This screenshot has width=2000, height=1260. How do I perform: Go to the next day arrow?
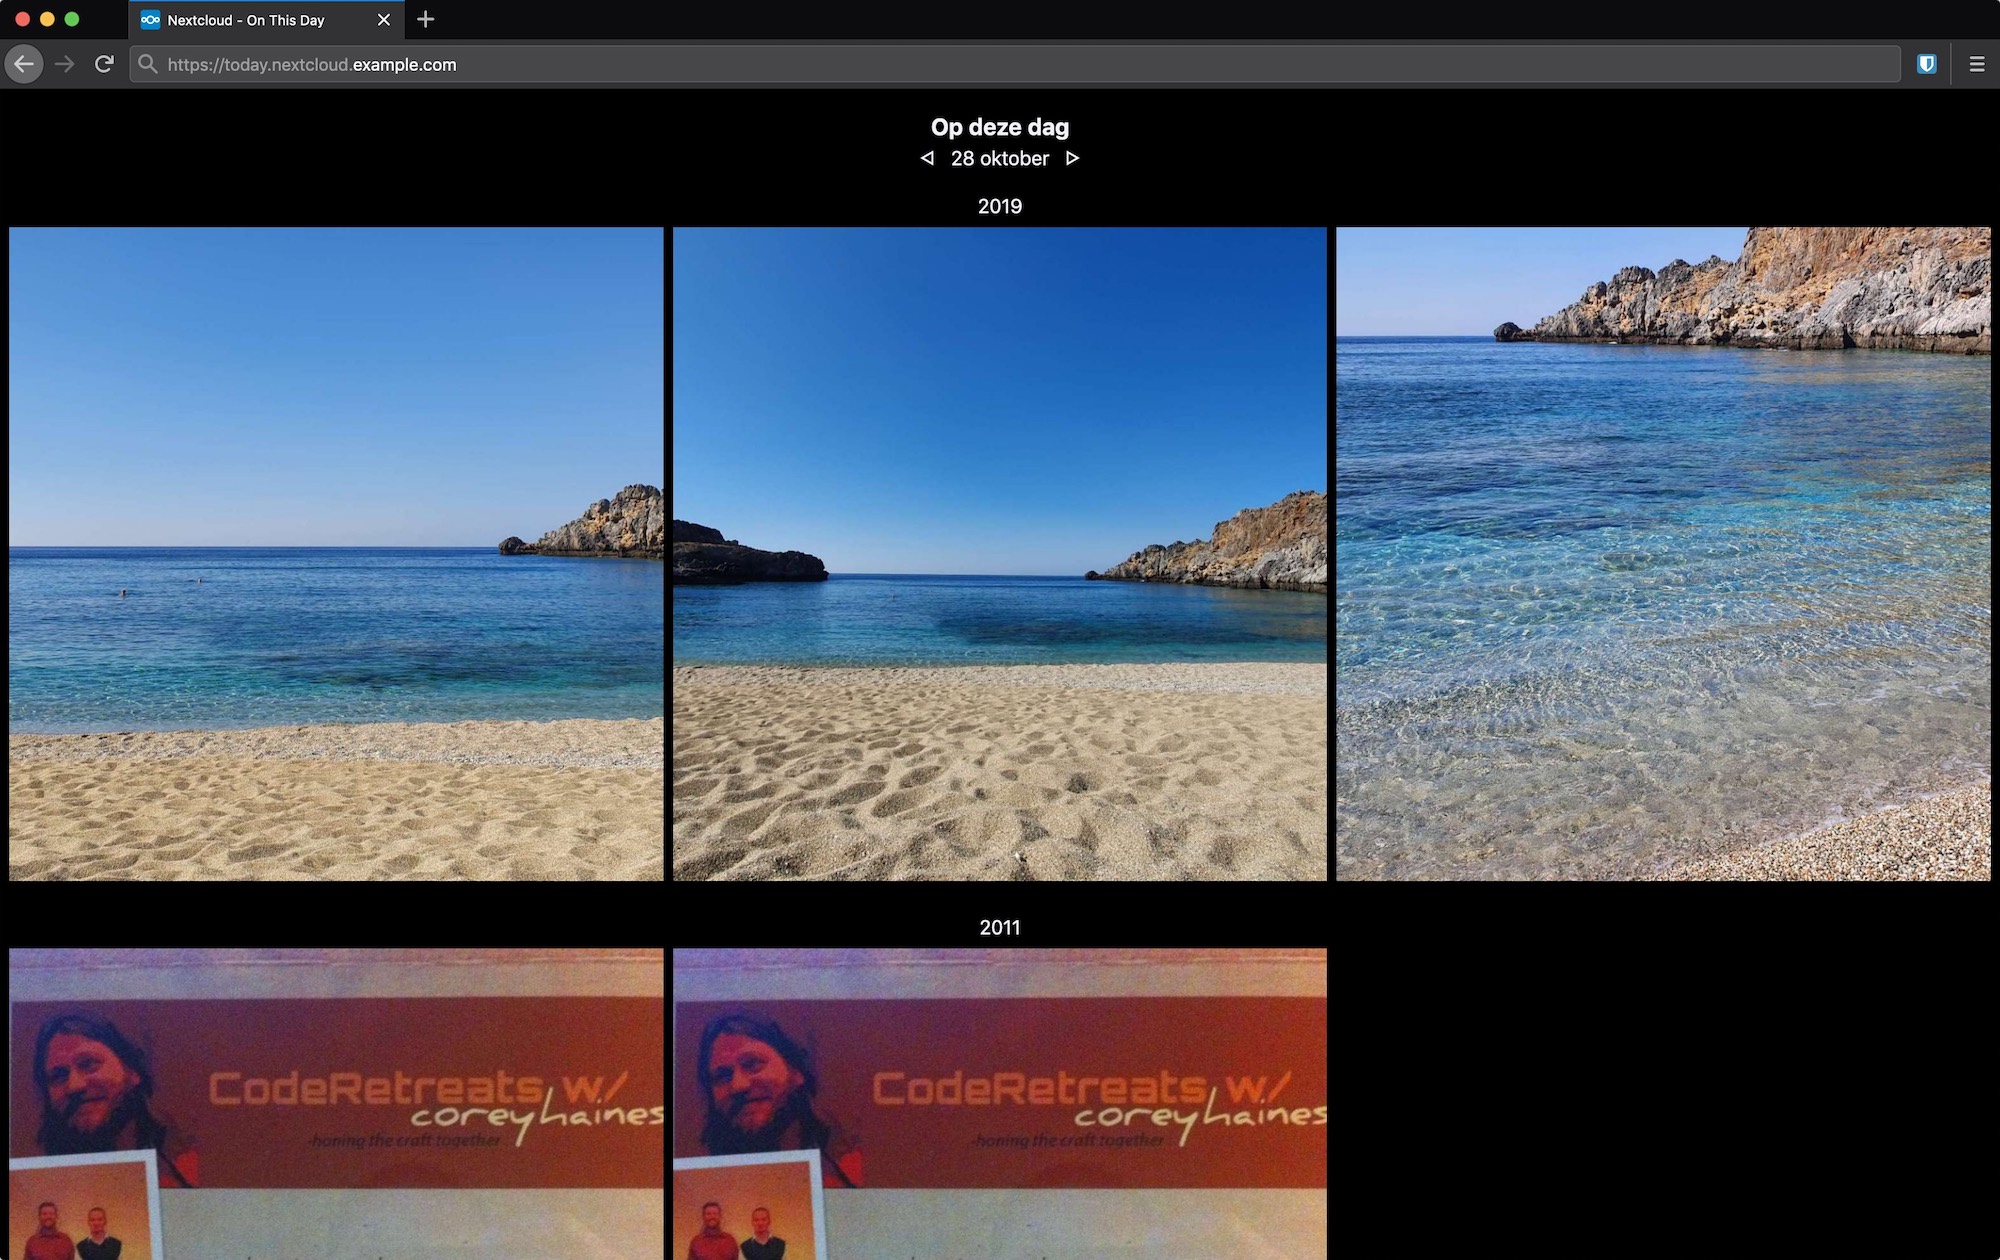(x=1072, y=158)
